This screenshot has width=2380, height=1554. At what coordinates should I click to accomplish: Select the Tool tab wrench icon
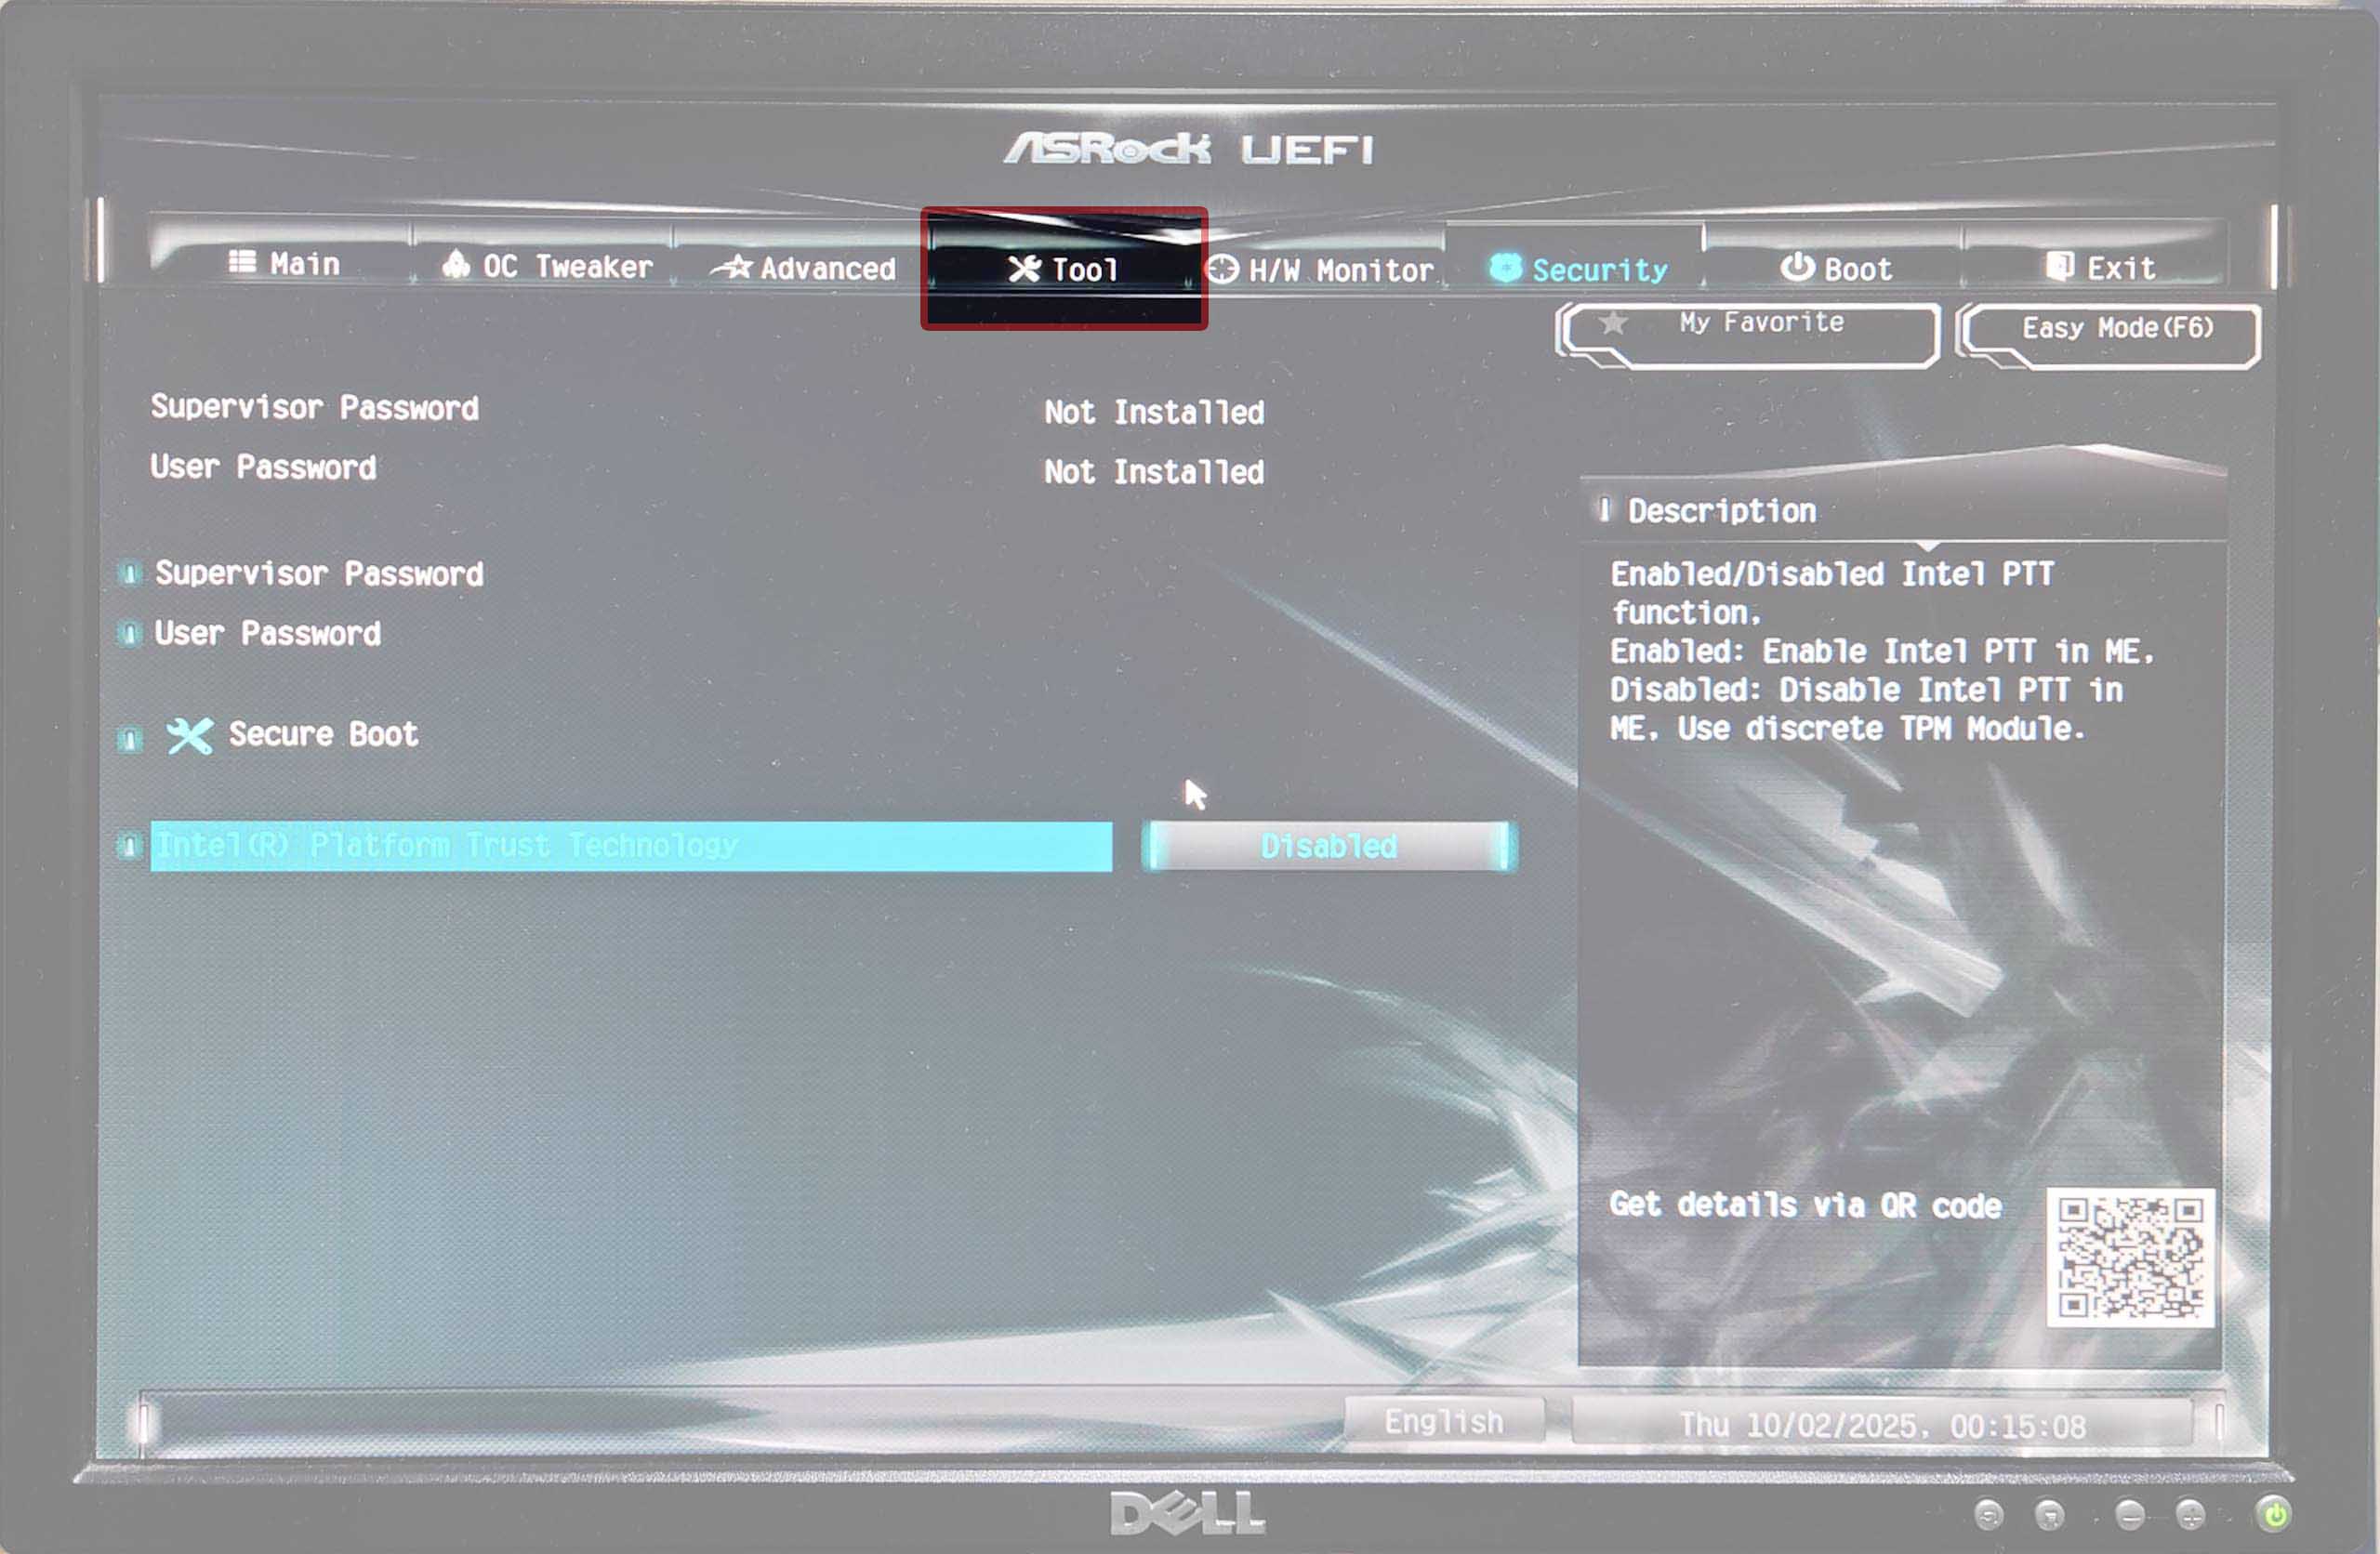[1025, 269]
